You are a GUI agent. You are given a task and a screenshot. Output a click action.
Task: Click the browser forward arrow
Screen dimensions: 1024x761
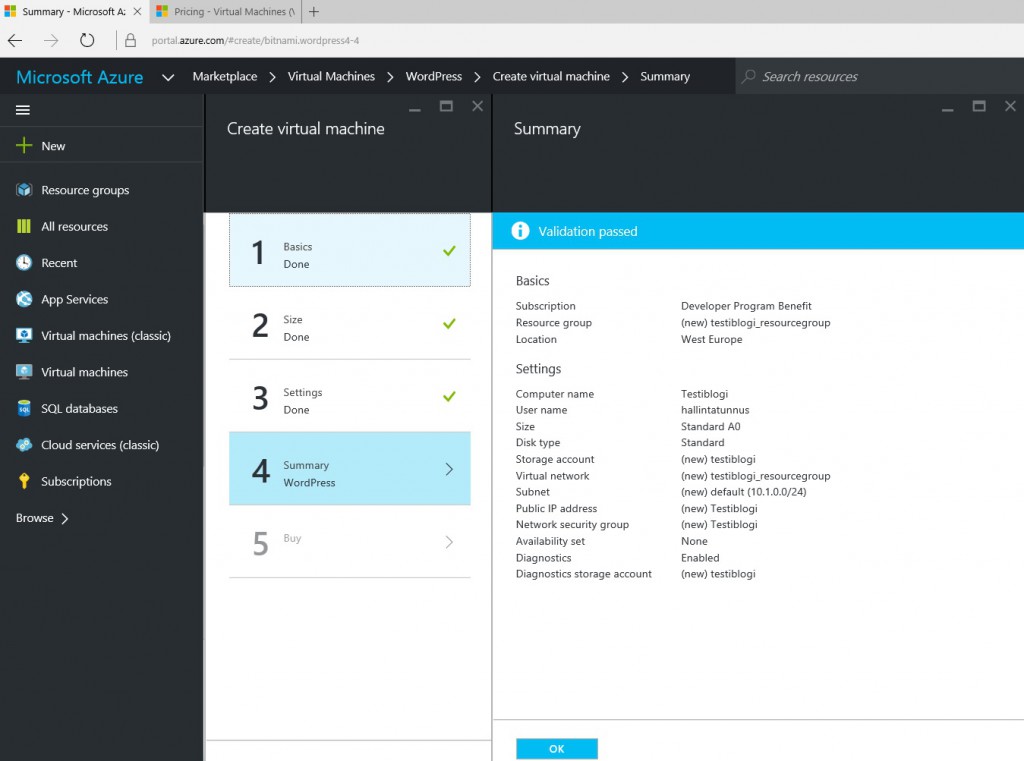51,40
